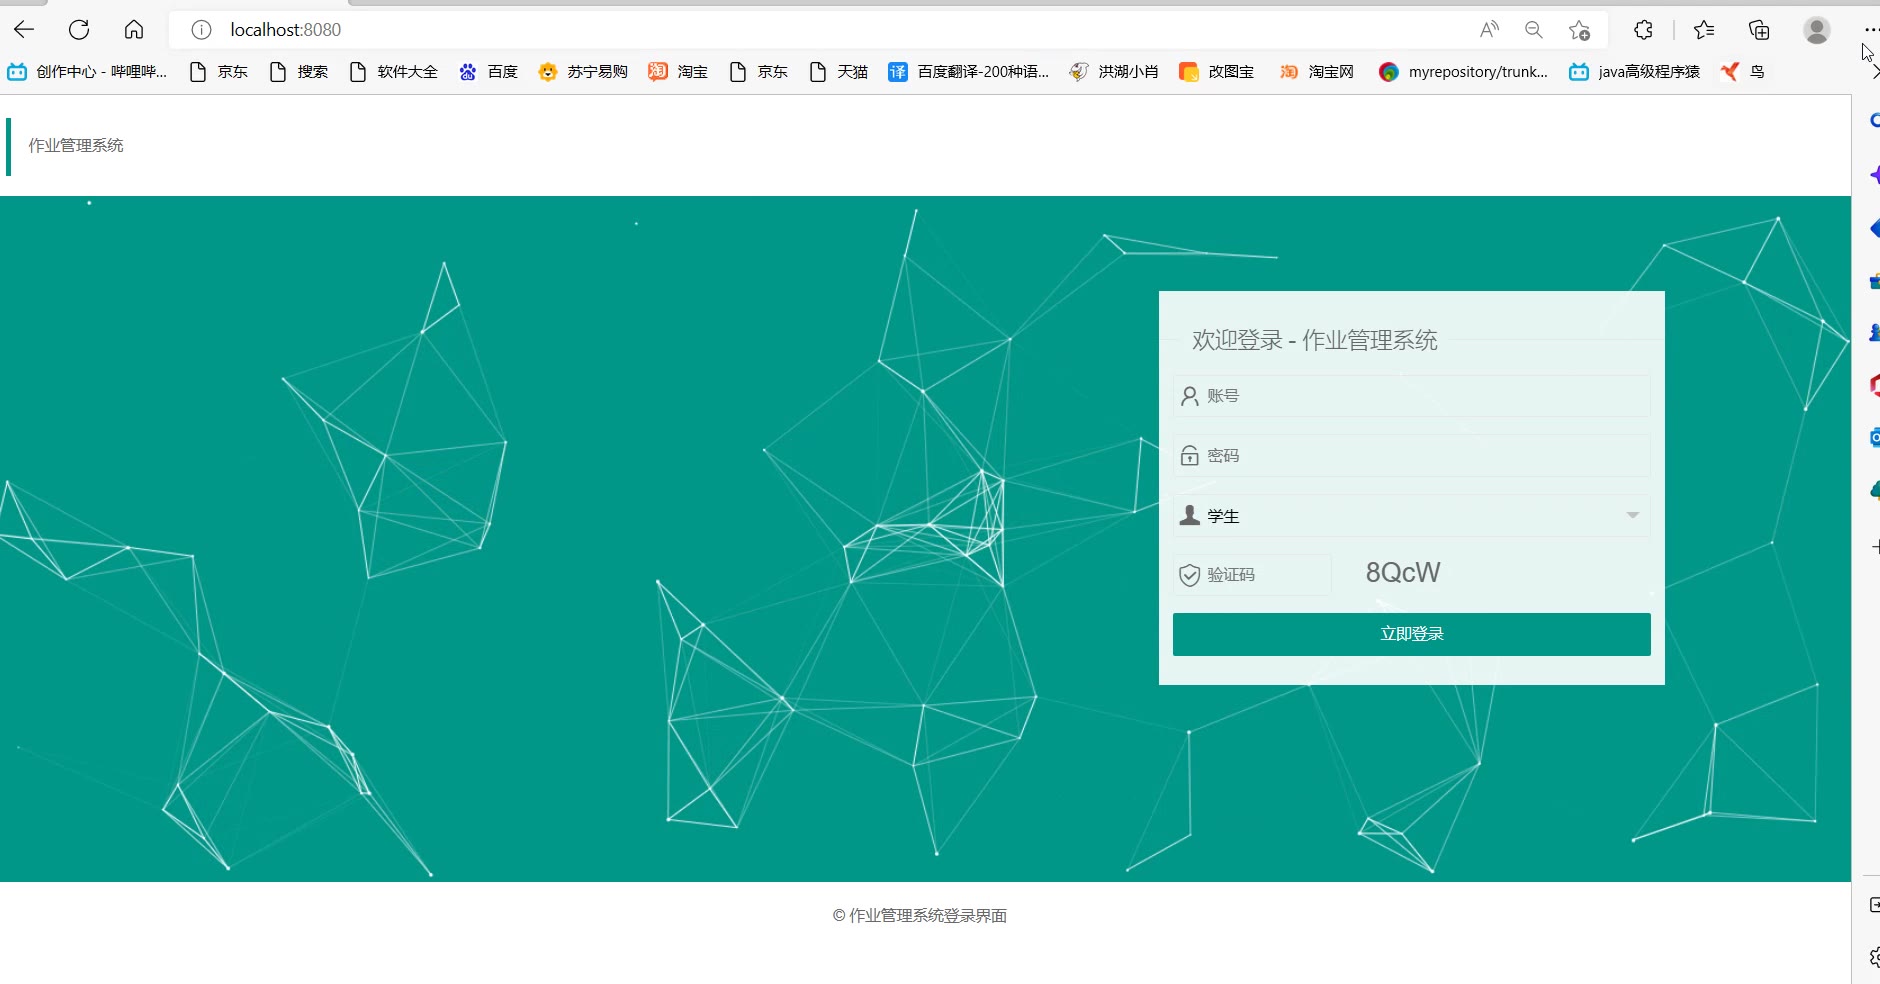Add this page to favorites star icon
Image resolution: width=1880 pixels, height=984 pixels.
(x=1579, y=30)
